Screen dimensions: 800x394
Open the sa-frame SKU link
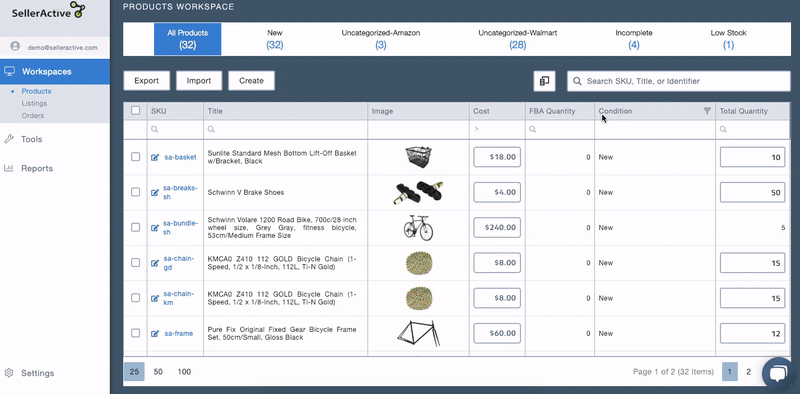178,333
